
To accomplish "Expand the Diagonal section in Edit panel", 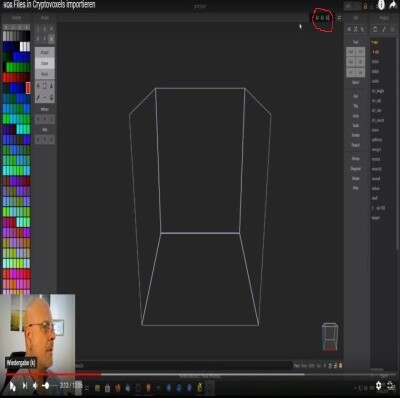I will 356,169.
